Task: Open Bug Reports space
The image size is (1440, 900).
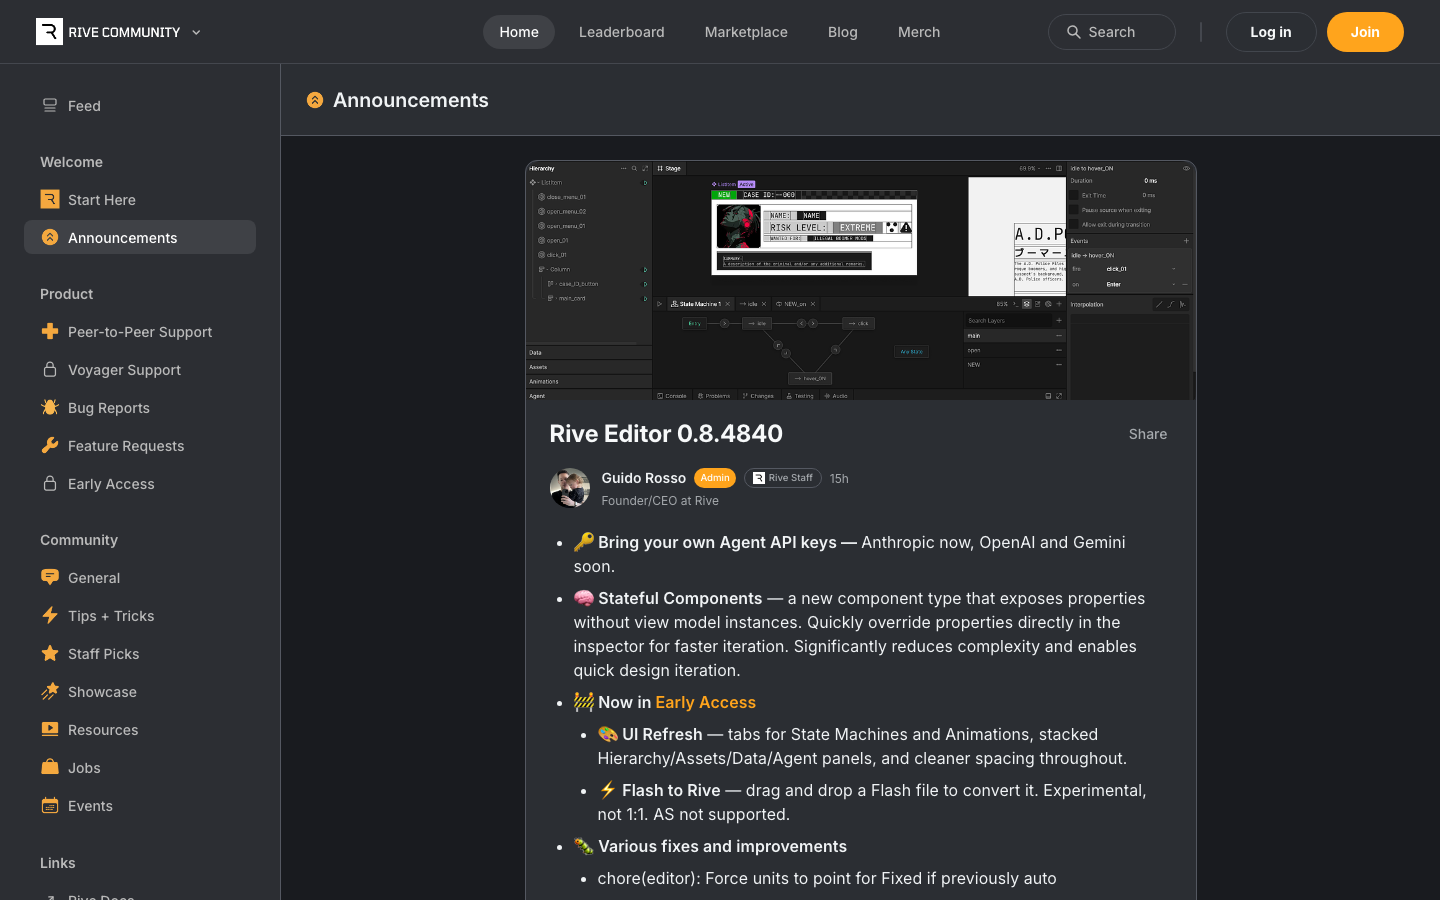Action: coord(140,407)
